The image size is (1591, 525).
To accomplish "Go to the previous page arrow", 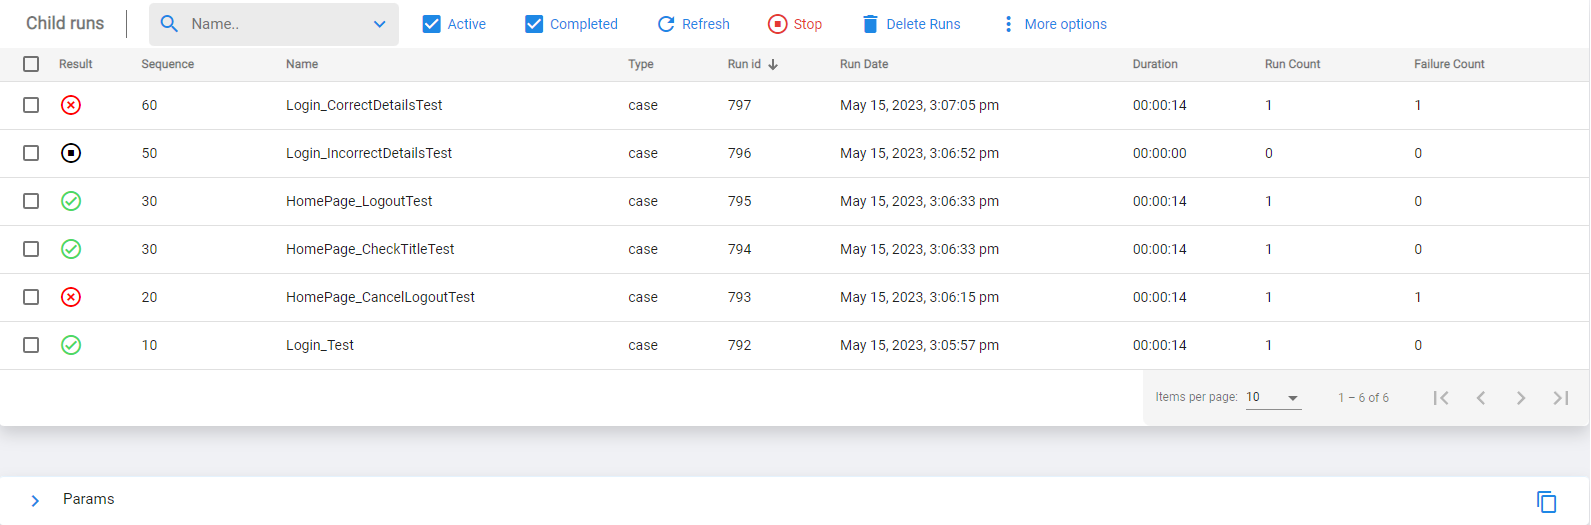I will click(x=1481, y=398).
